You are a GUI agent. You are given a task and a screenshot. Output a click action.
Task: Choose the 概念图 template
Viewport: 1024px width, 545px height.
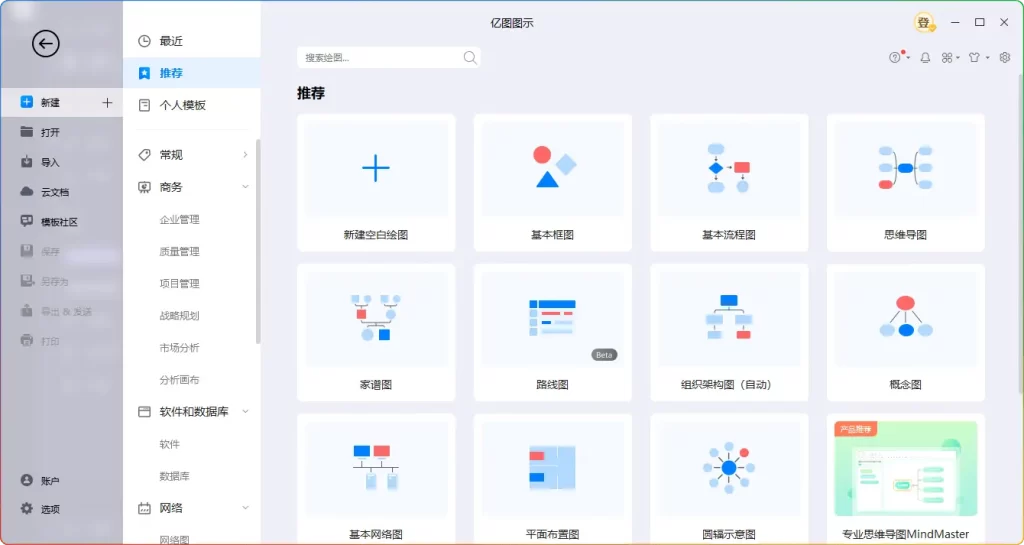tap(906, 333)
